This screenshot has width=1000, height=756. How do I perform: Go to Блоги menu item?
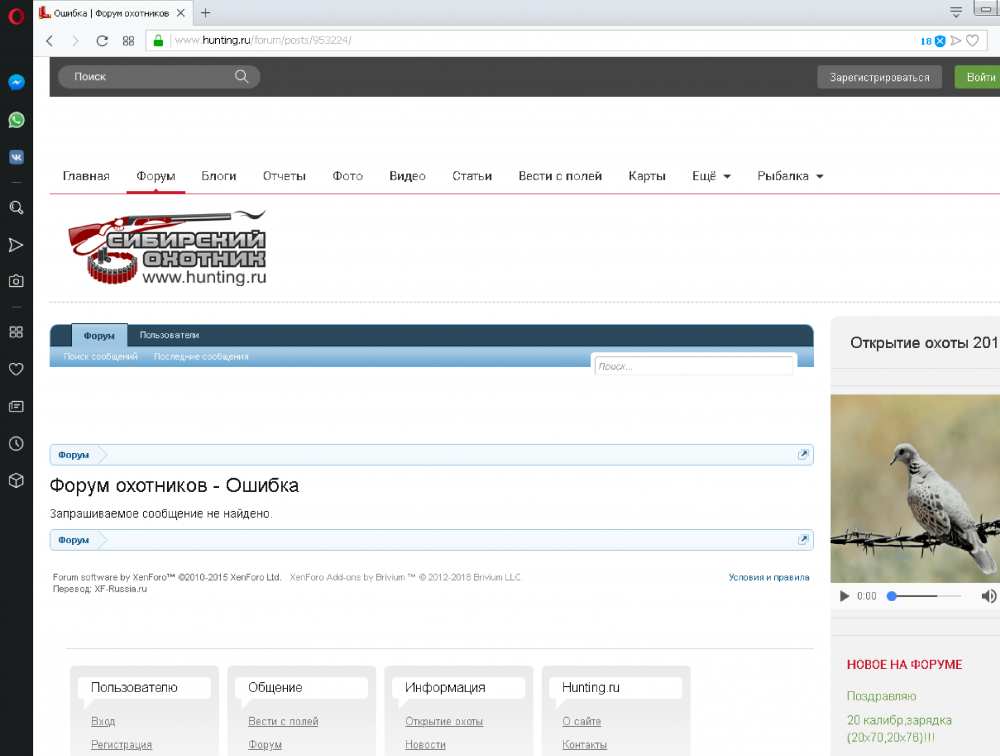point(219,176)
